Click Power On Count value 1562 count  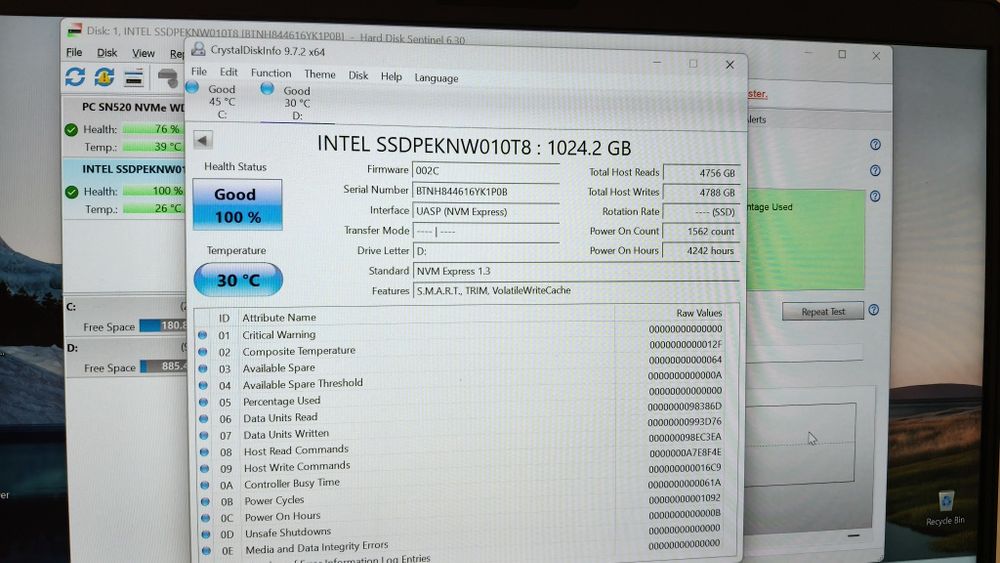point(702,231)
